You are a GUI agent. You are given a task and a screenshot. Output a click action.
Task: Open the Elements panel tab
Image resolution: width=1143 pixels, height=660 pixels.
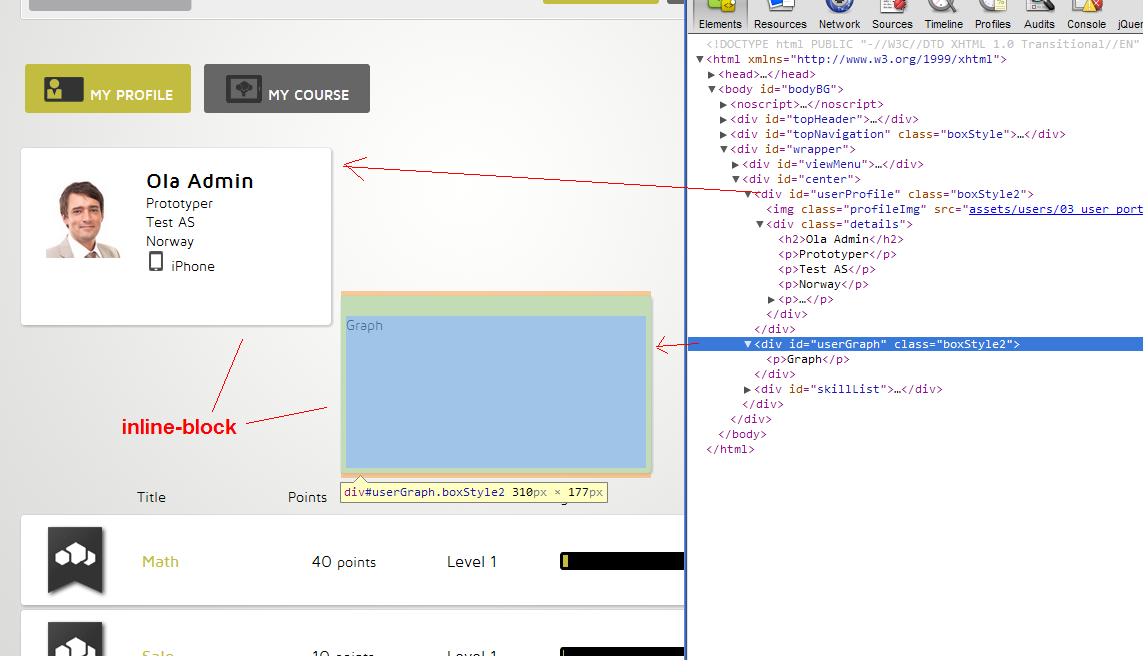coord(719,16)
